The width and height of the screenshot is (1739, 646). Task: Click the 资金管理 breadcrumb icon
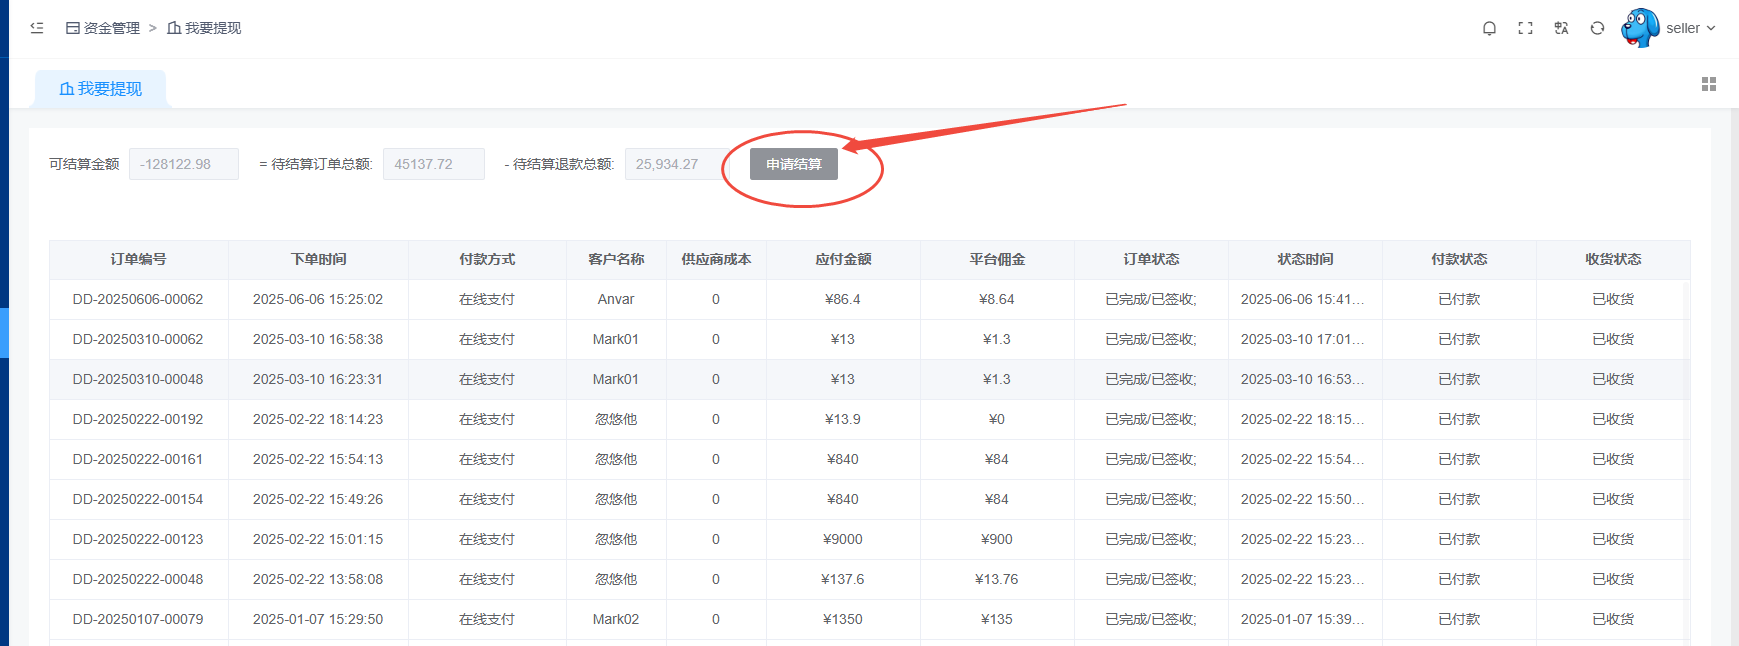coord(73,28)
